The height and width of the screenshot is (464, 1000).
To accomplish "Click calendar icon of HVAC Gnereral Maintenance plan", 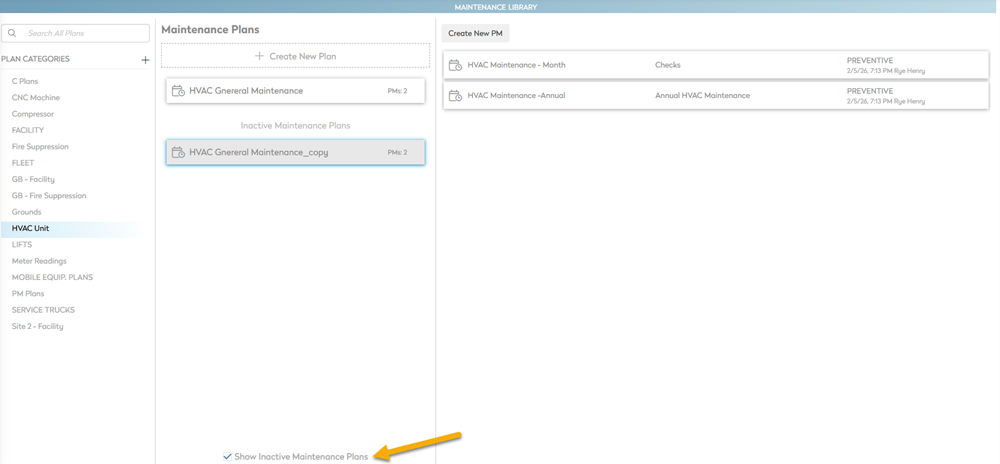I will (178, 91).
